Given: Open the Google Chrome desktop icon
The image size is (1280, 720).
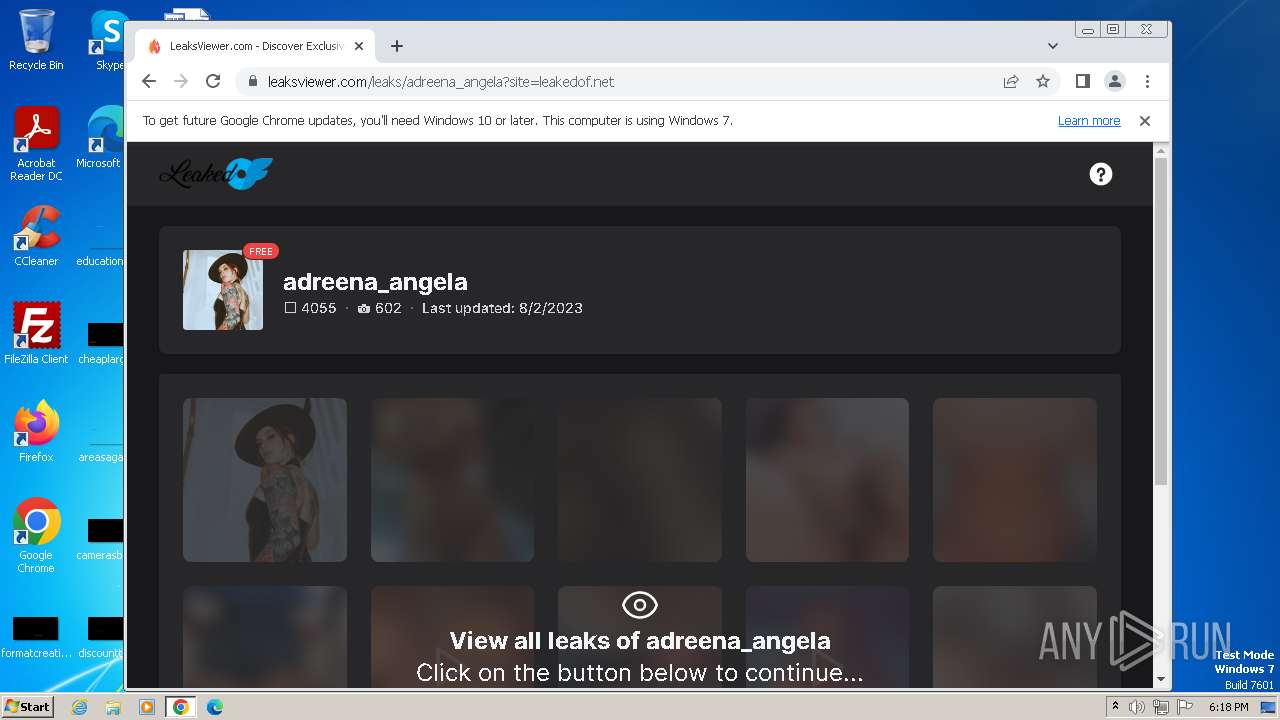Looking at the screenshot, I should pyautogui.click(x=36, y=535).
